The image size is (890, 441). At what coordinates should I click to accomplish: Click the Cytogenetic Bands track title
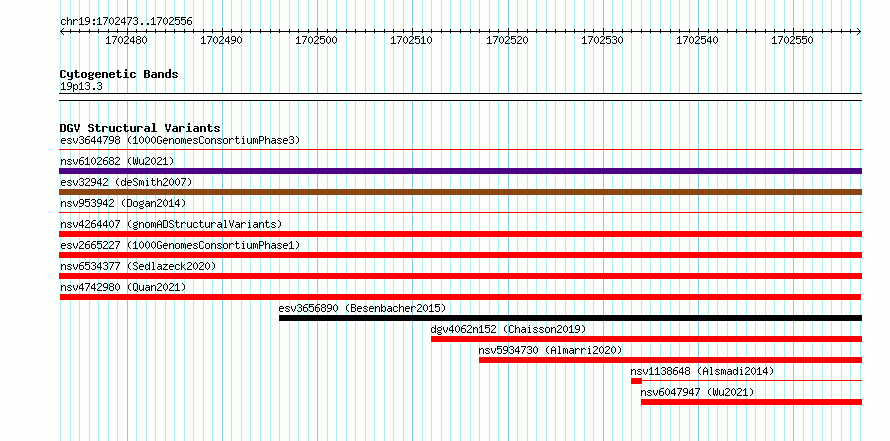point(119,74)
